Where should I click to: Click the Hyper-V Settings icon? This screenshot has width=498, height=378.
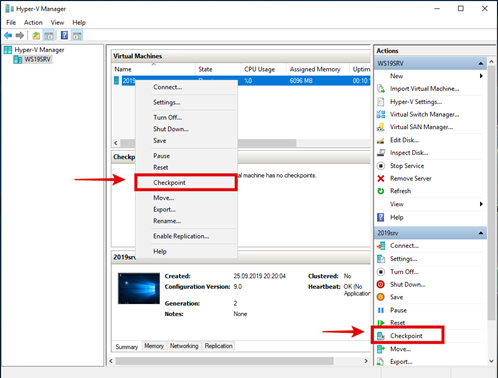click(381, 102)
